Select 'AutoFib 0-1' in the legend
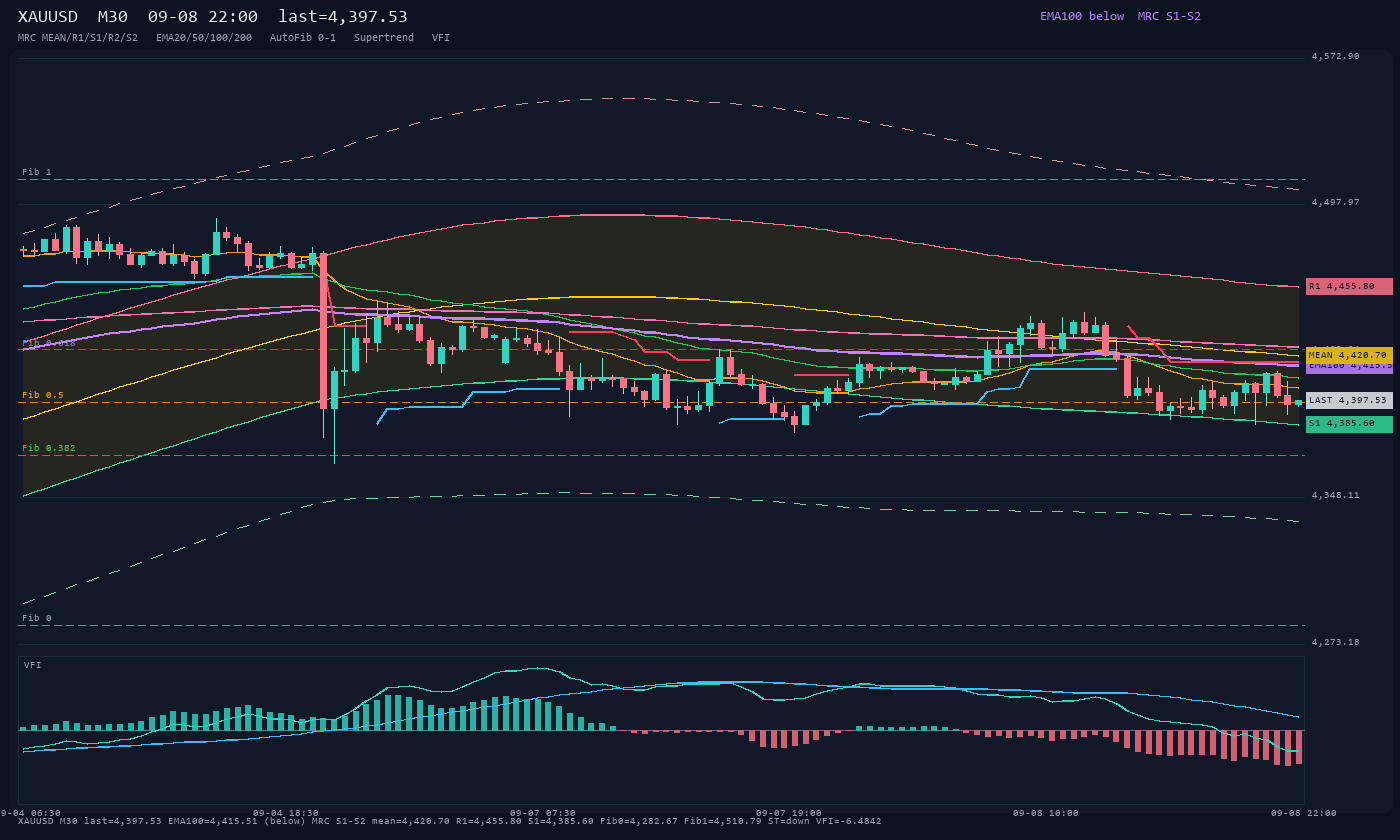 (303, 37)
